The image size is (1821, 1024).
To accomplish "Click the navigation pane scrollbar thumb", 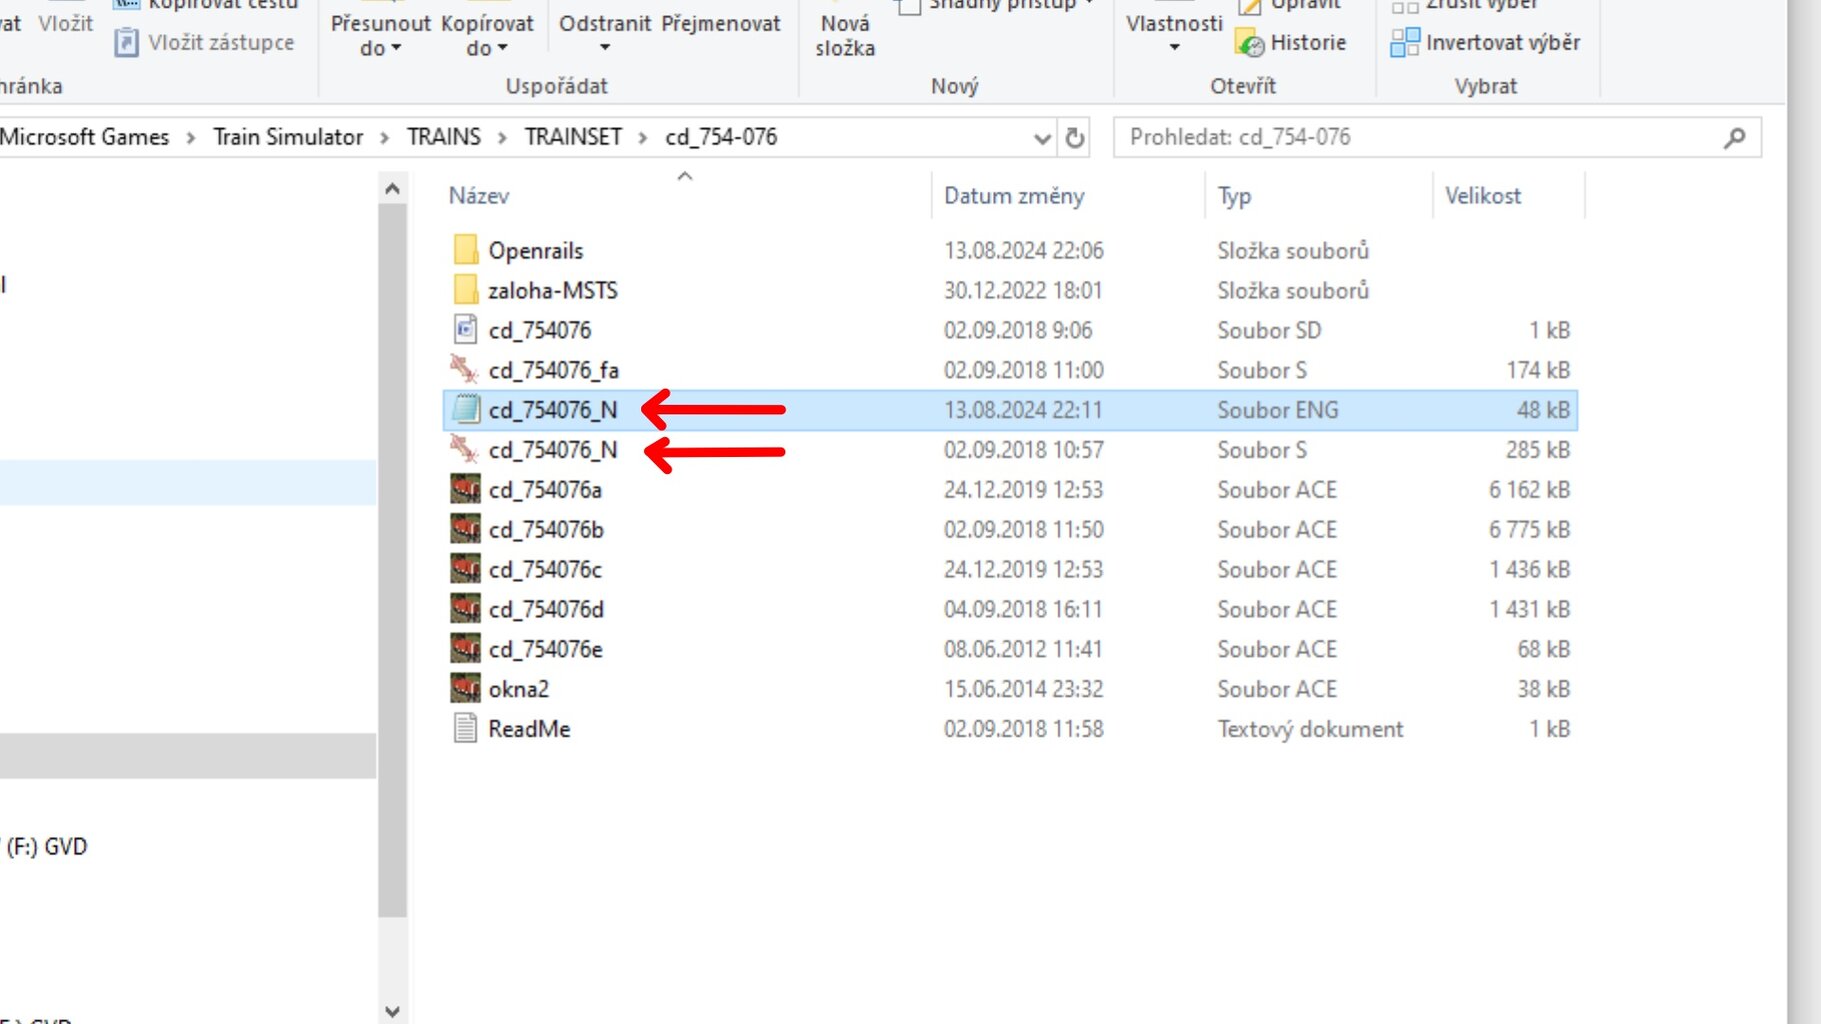I will click(392, 560).
